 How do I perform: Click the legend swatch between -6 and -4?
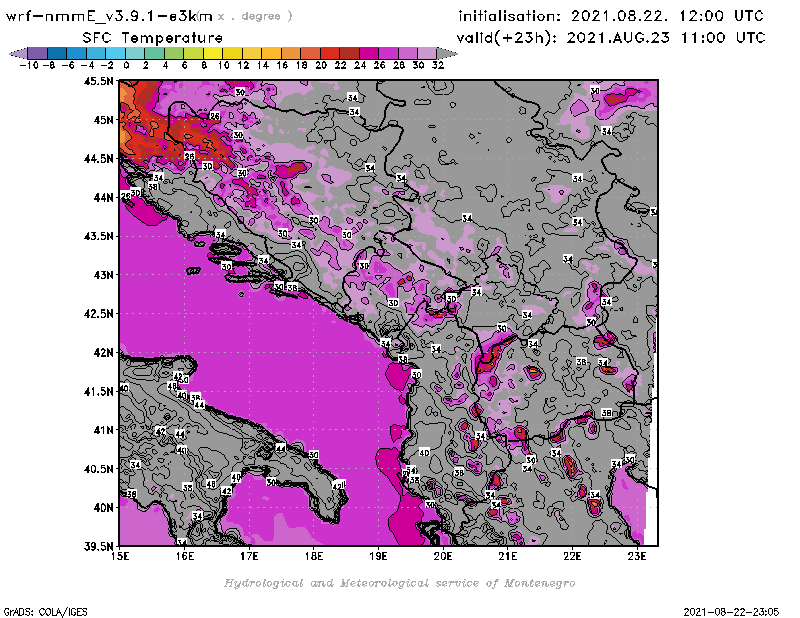[x=77, y=53]
